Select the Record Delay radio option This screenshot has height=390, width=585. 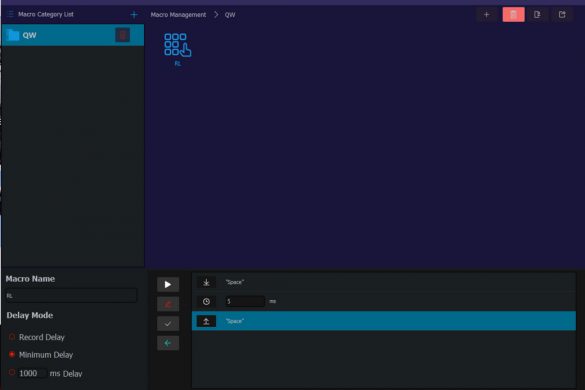coord(12,337)
